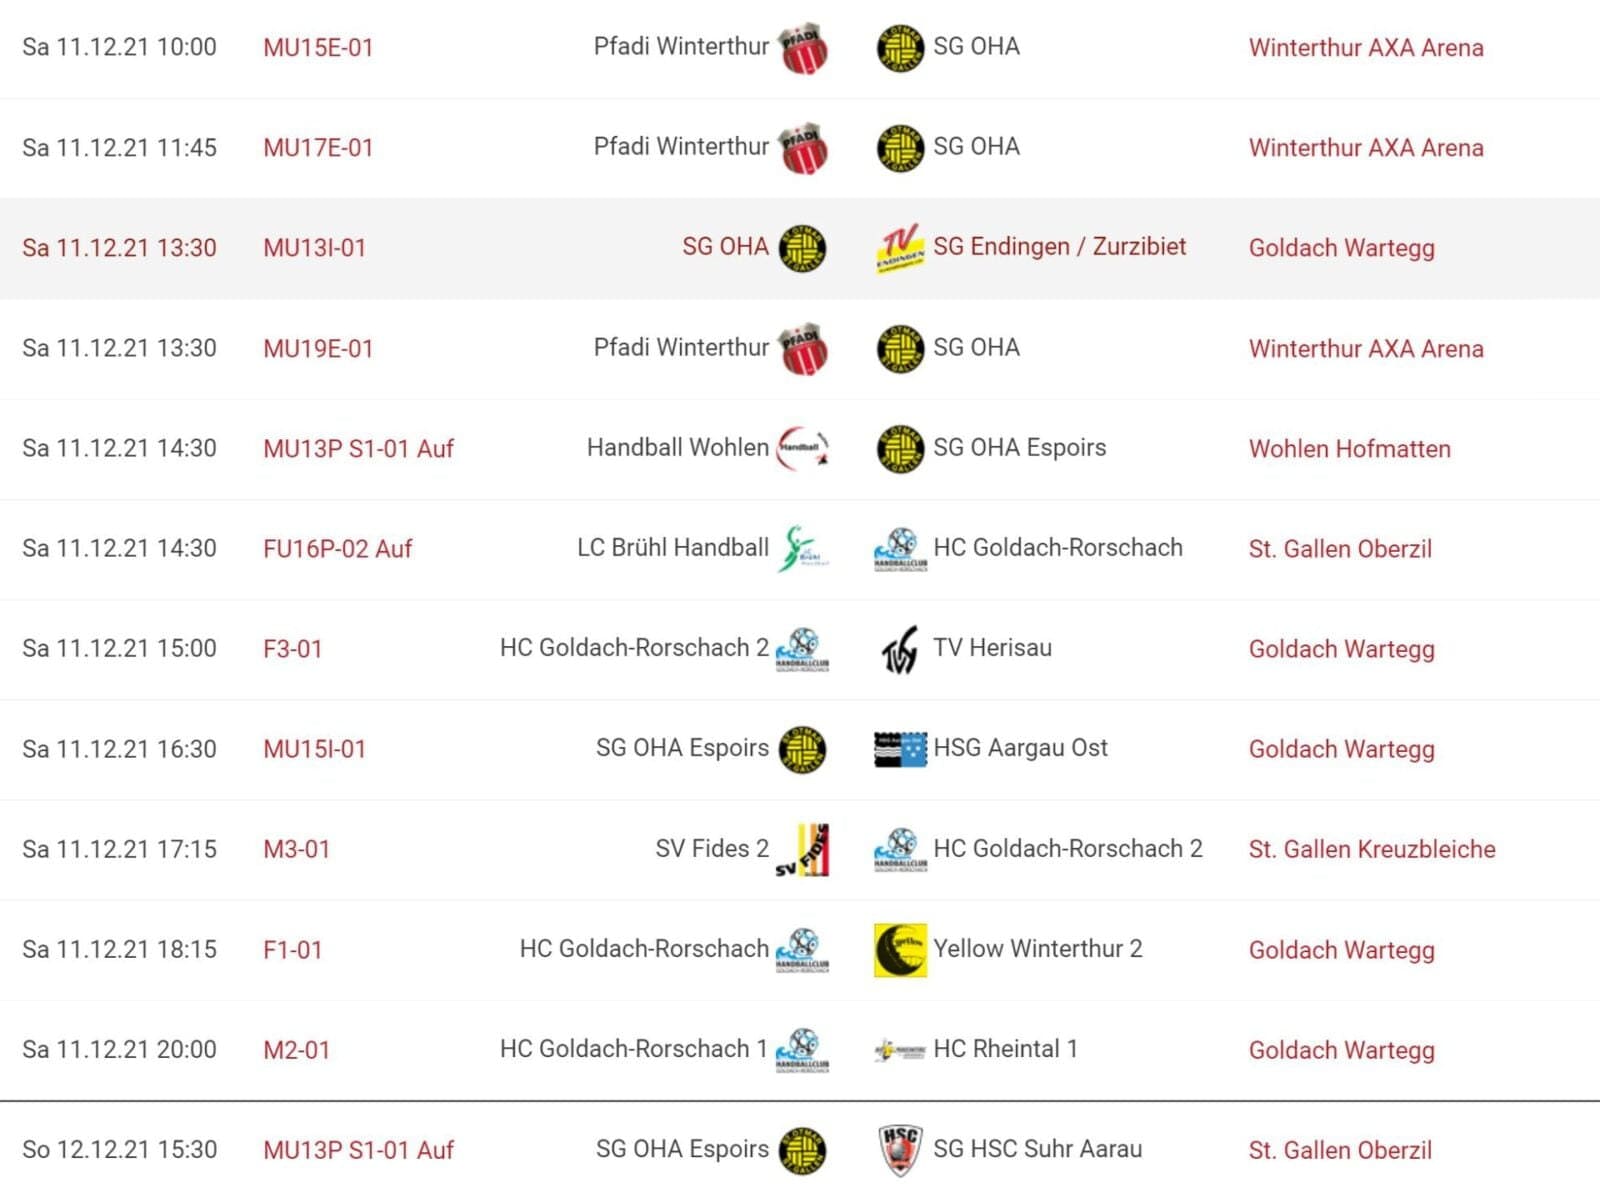Open the FU16P-02 Auf league link
This screenshot has width=1600, height=1193.
pyautogui.click(x=337, y=549)
